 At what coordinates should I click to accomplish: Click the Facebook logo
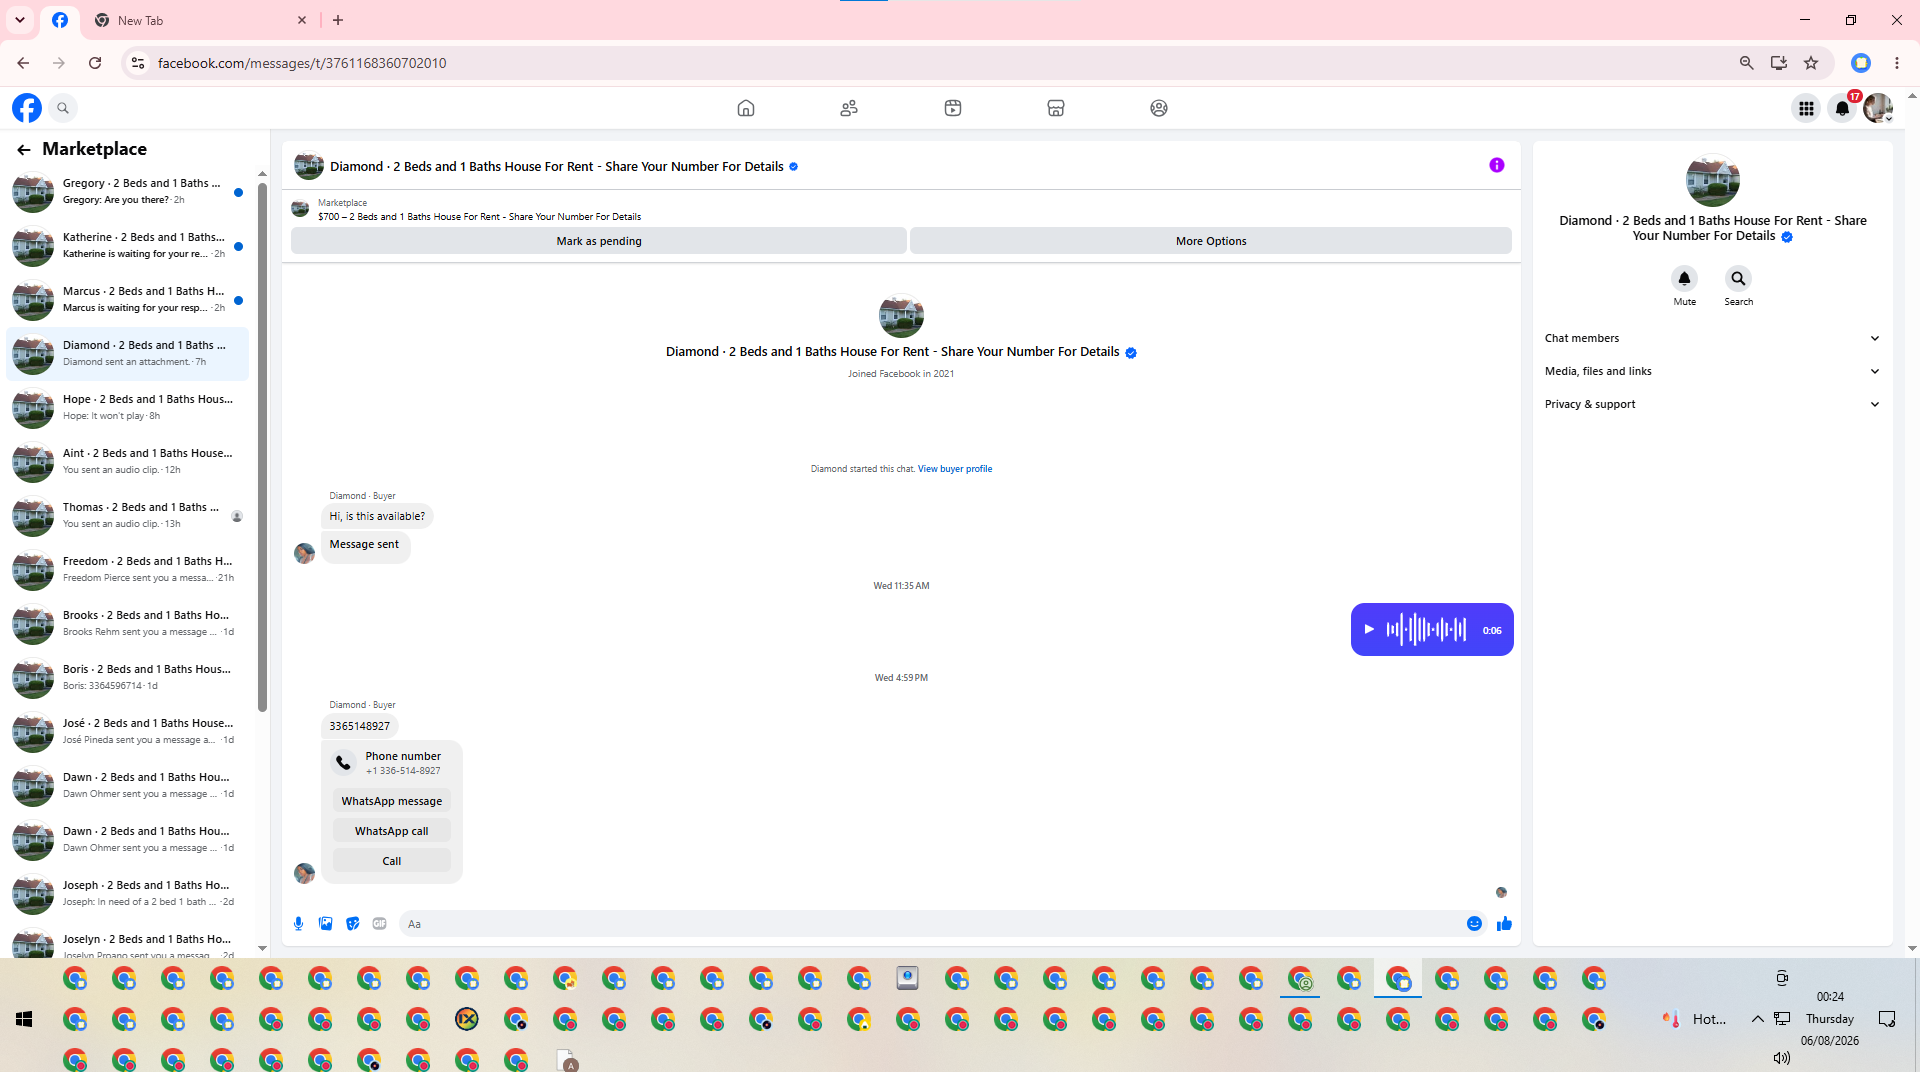point(27,108)
